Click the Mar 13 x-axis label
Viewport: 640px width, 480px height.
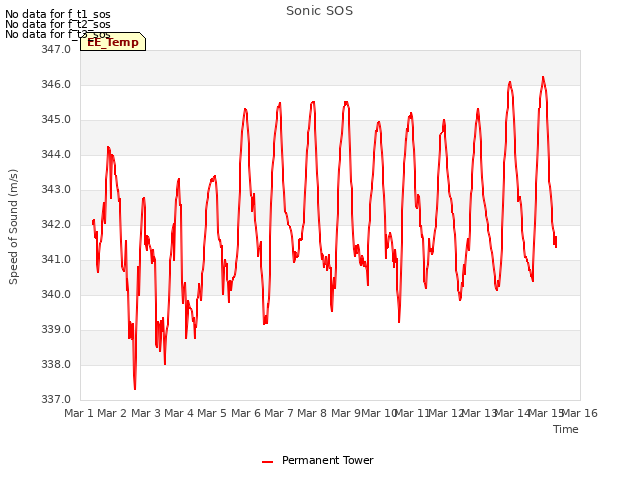(479, 413)
